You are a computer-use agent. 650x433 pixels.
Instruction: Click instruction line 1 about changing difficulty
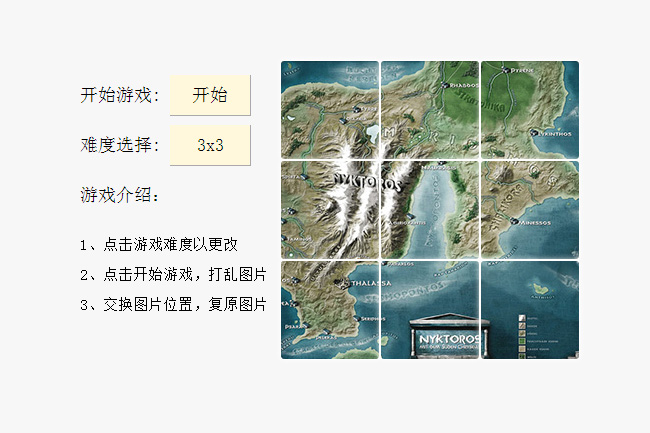point(157,244)
